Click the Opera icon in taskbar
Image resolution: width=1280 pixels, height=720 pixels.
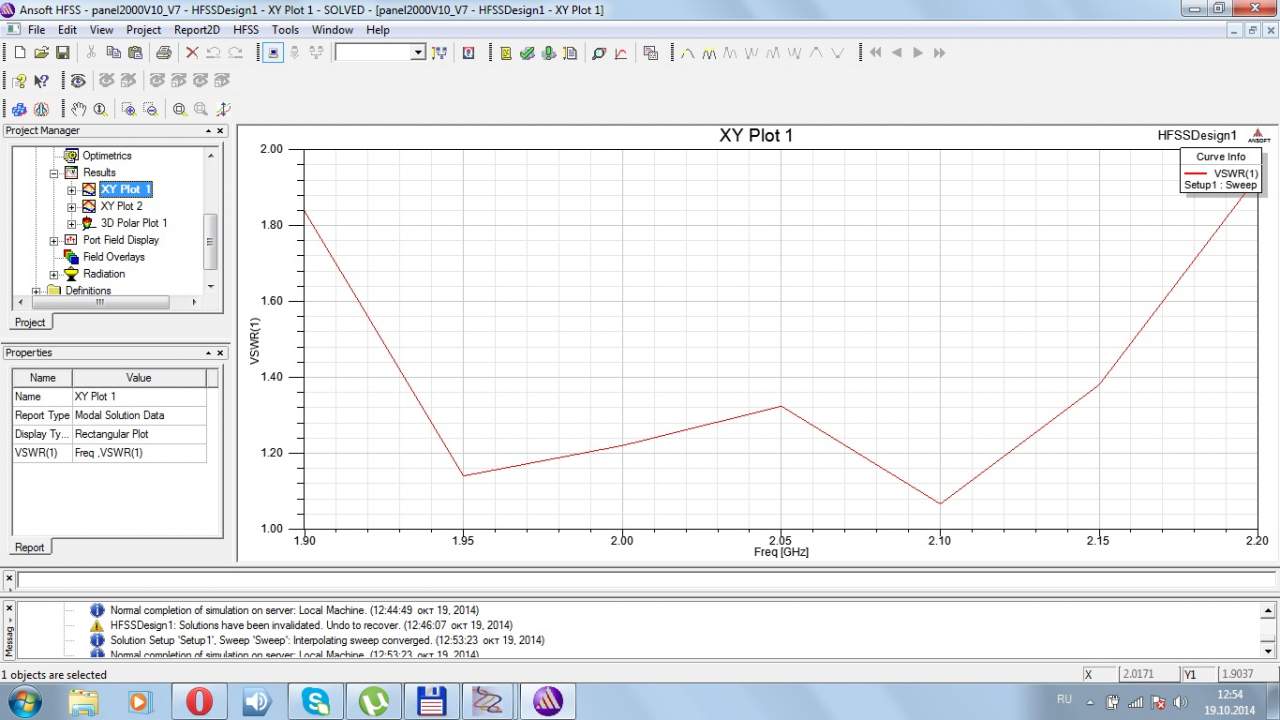199,701
